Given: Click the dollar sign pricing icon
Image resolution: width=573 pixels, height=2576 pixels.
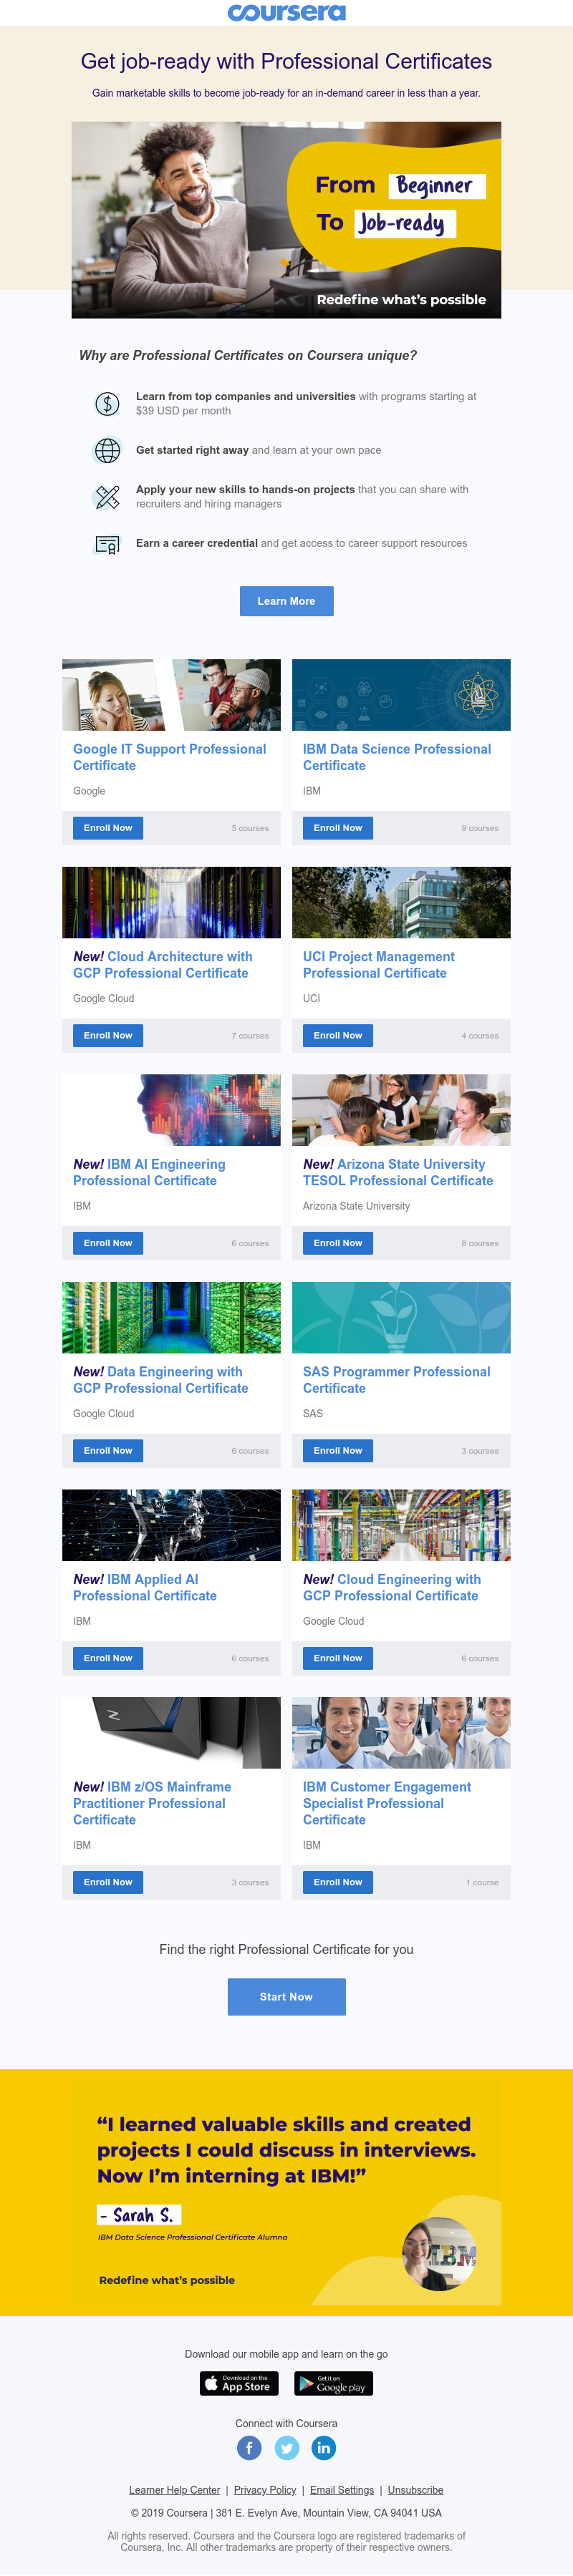Looking at the screenshot, I should (x=107, y=404).
